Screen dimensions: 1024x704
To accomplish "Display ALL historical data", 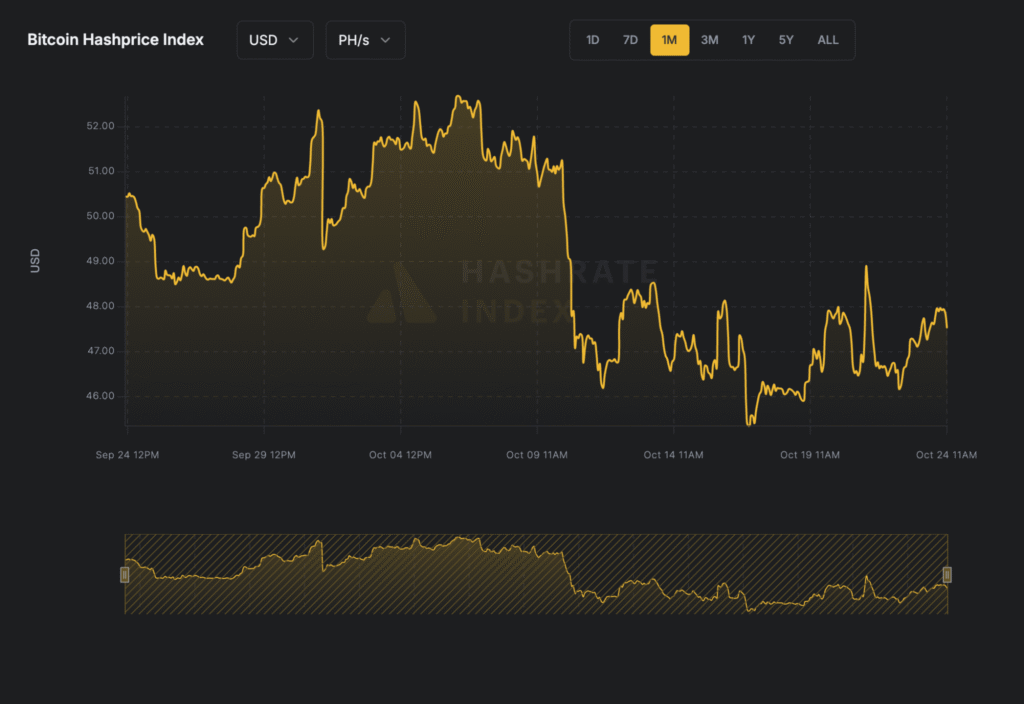I will pyautogui.click(x=828, y=40).
